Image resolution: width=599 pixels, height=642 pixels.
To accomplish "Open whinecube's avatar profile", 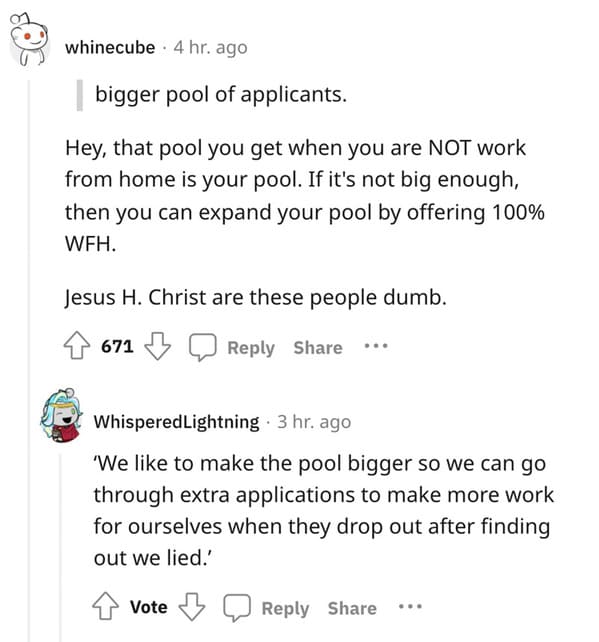I will [x=29, y=40].
